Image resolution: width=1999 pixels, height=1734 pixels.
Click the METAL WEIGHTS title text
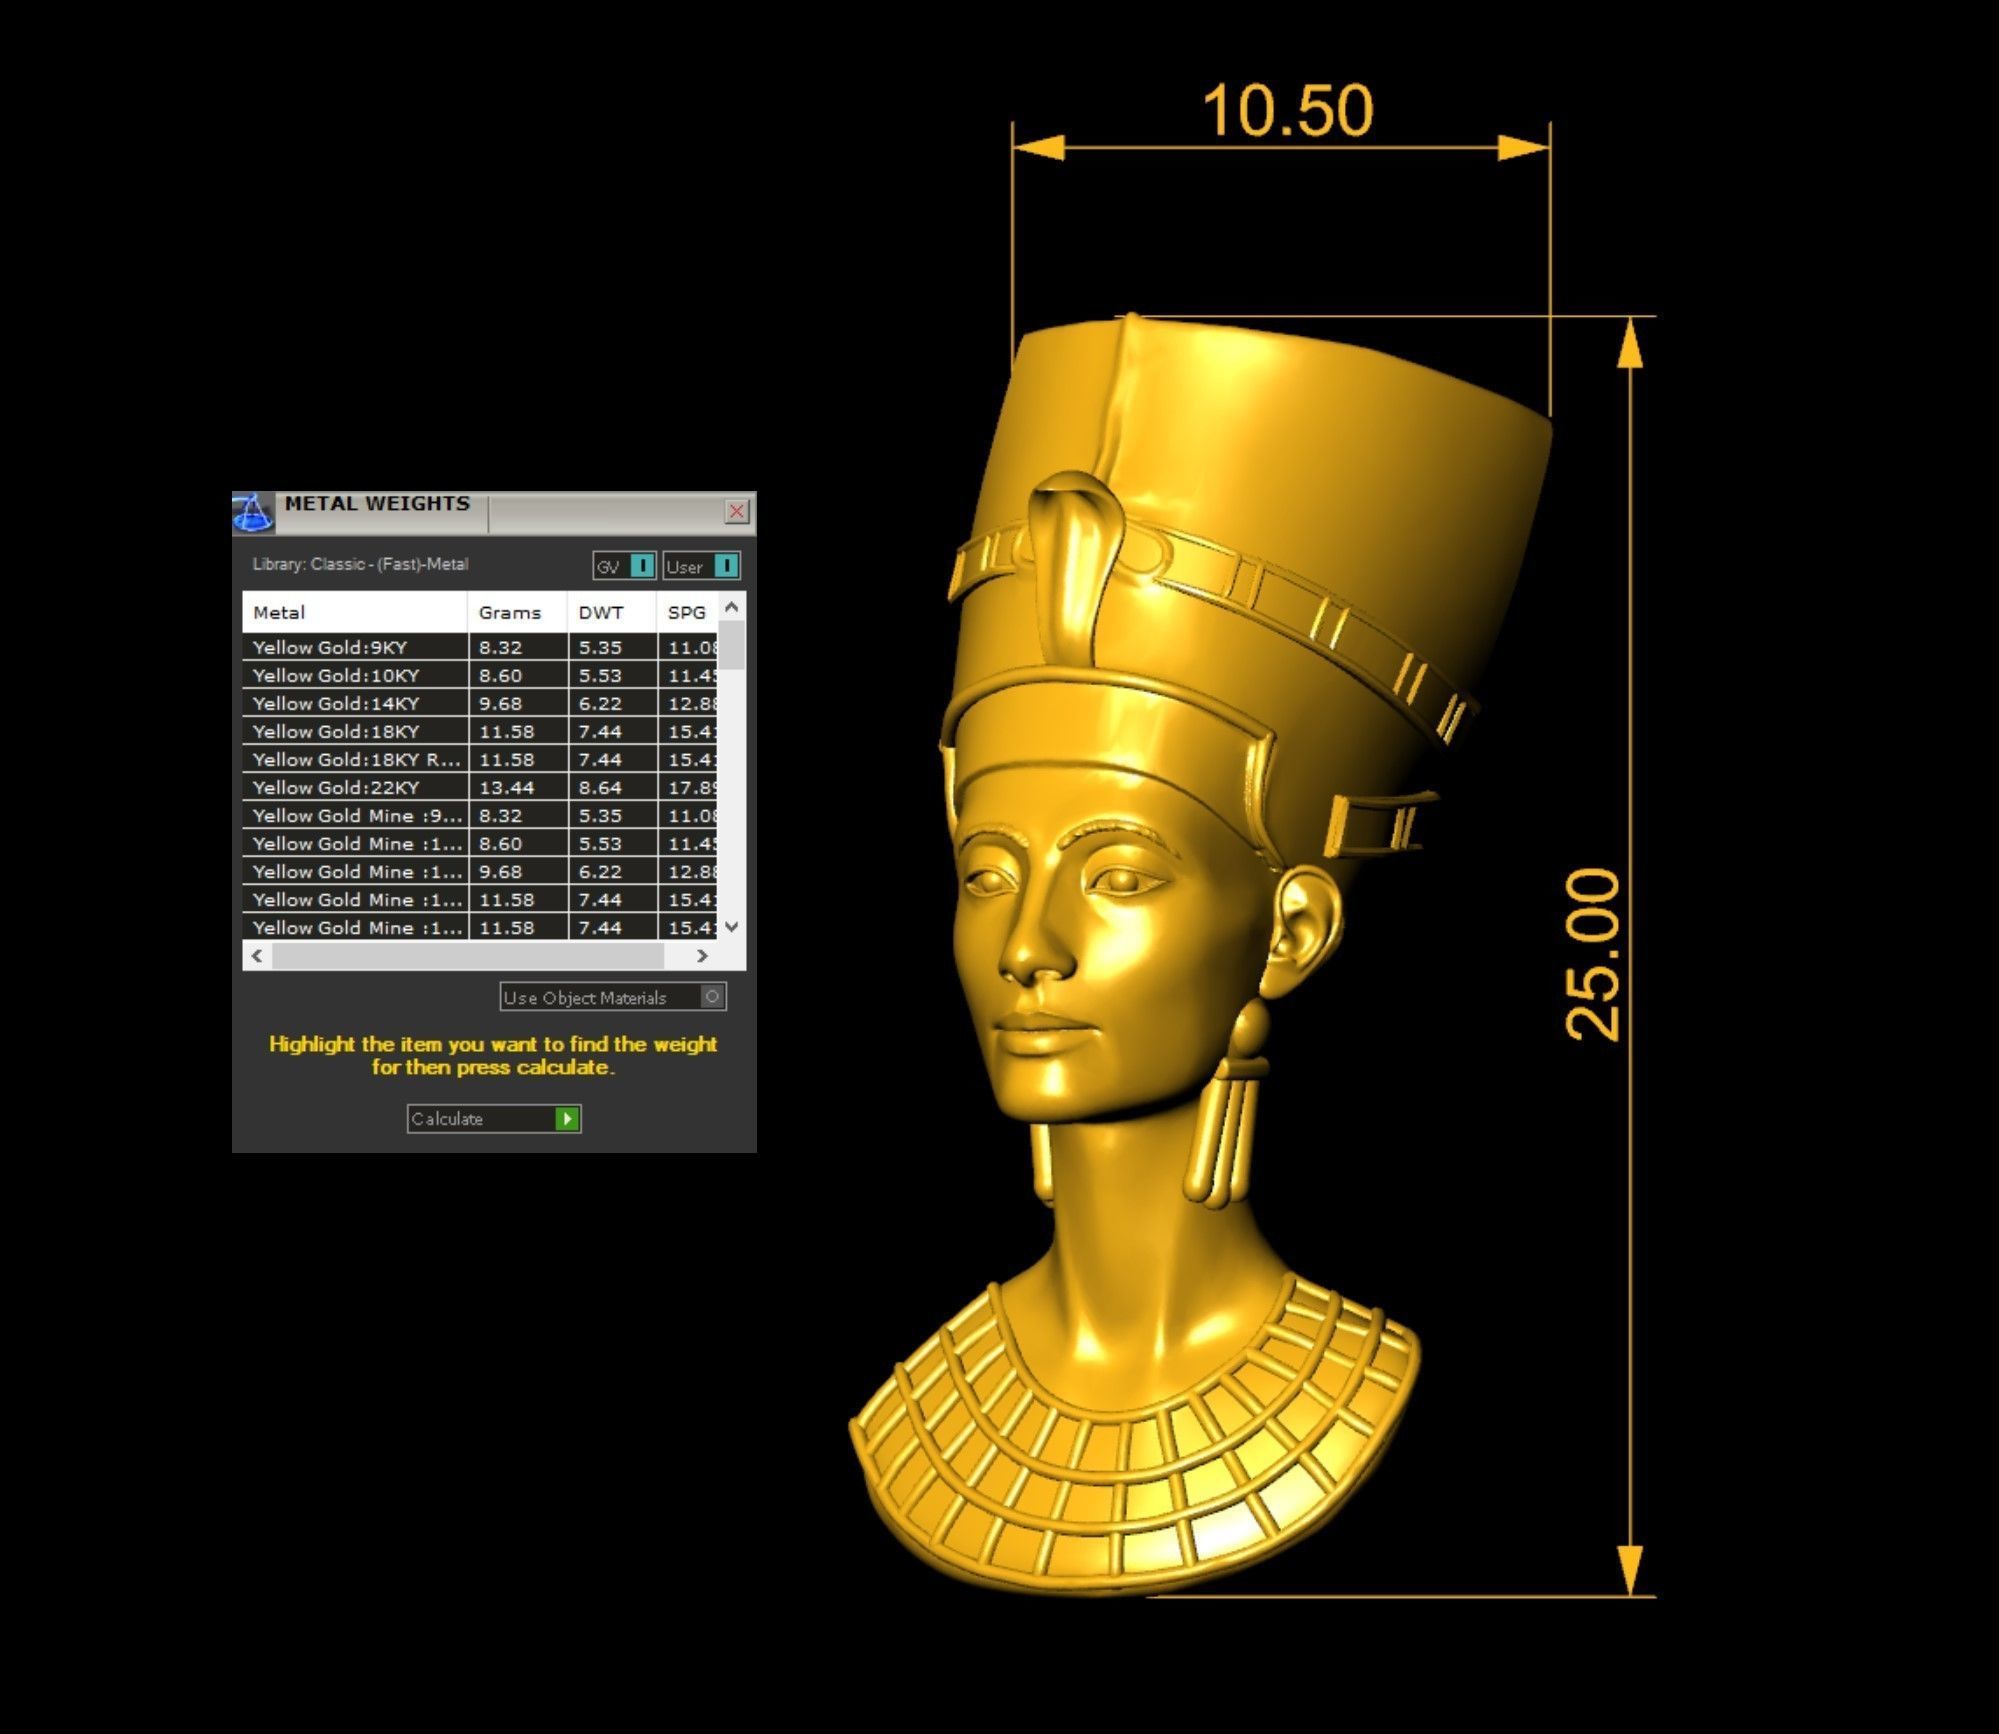tap(377, 503)
